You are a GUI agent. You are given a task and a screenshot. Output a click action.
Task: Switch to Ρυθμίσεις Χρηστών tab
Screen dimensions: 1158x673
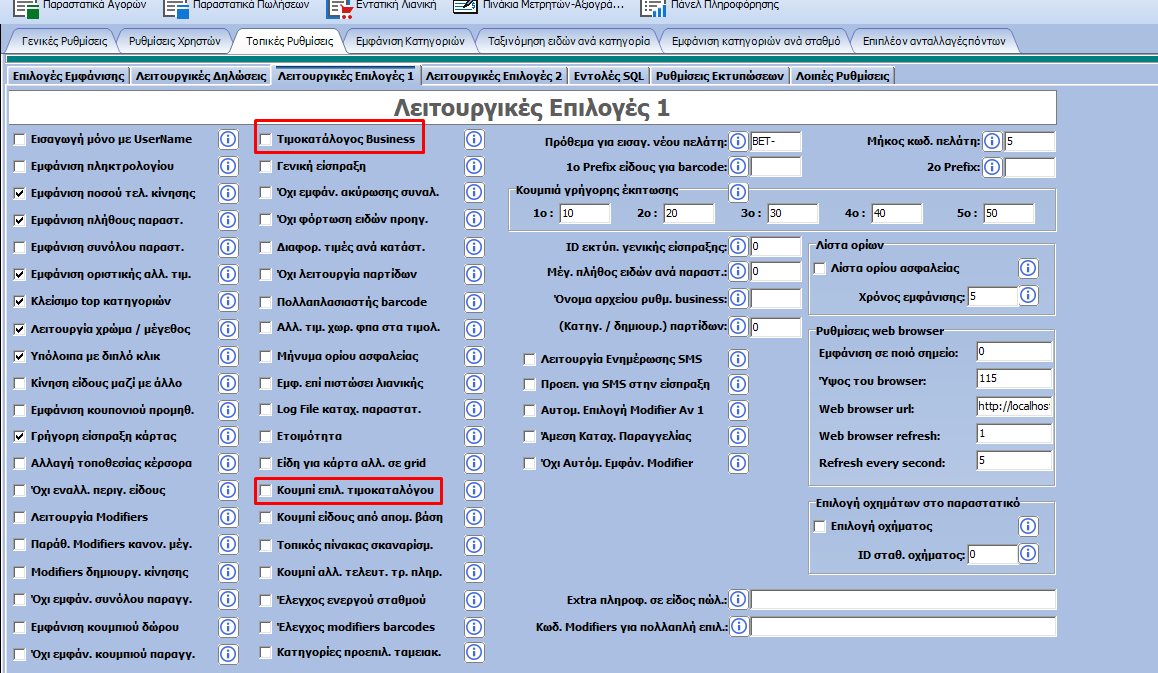(x=174, y=41)
